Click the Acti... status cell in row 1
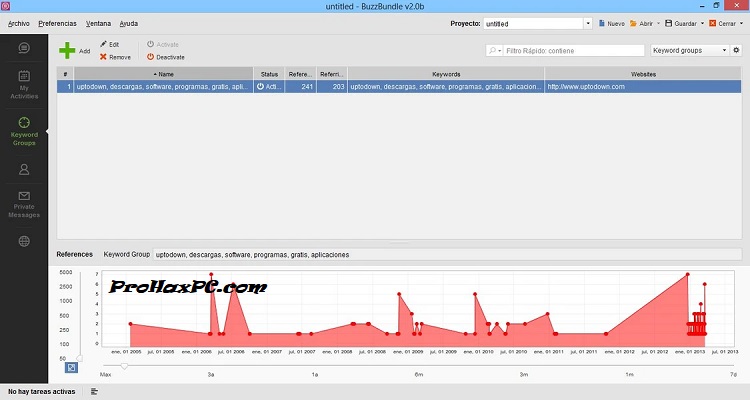Viewport: 750px width, 400px height. click(x=269, y=87)
